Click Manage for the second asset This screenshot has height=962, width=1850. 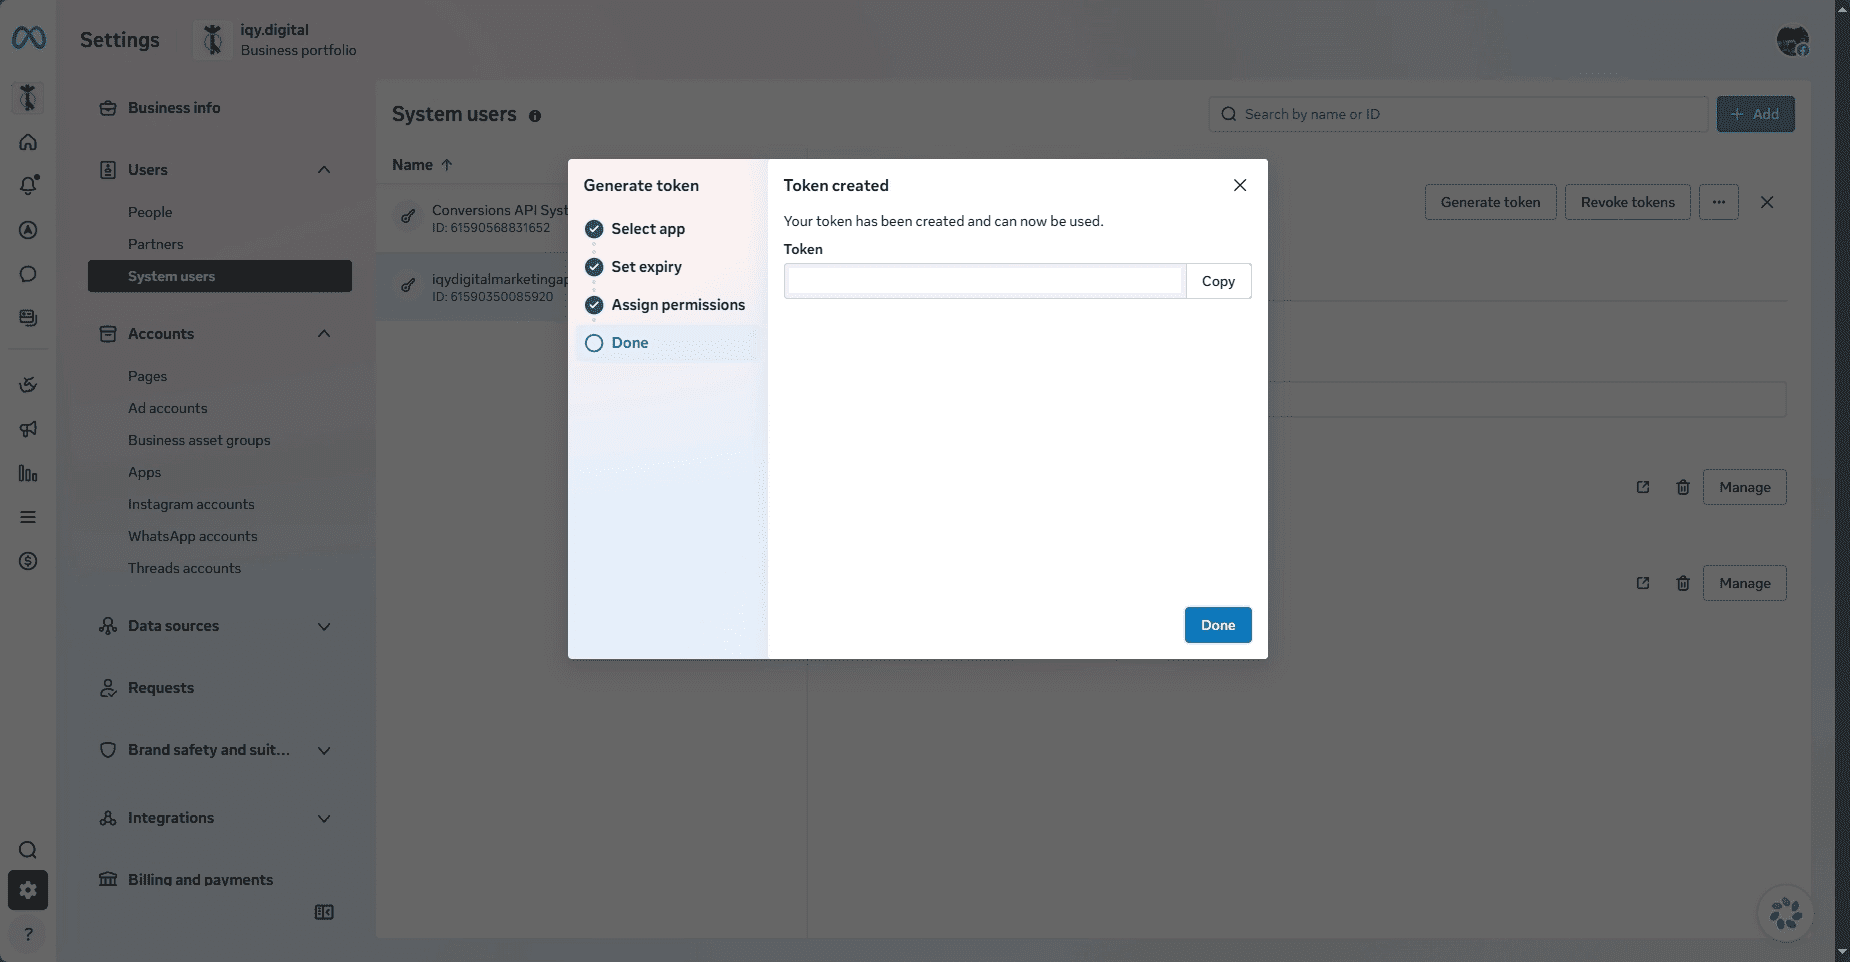[1744, 583]
